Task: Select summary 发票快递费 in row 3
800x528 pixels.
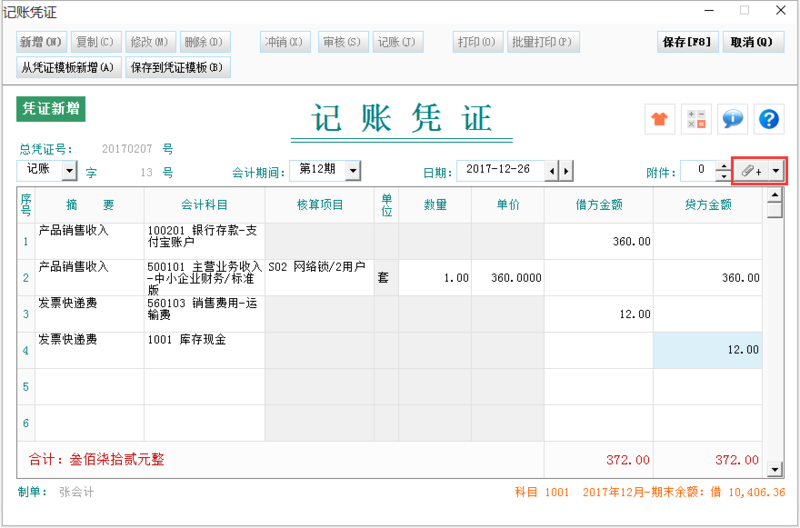Action: [x=89, y=314]
